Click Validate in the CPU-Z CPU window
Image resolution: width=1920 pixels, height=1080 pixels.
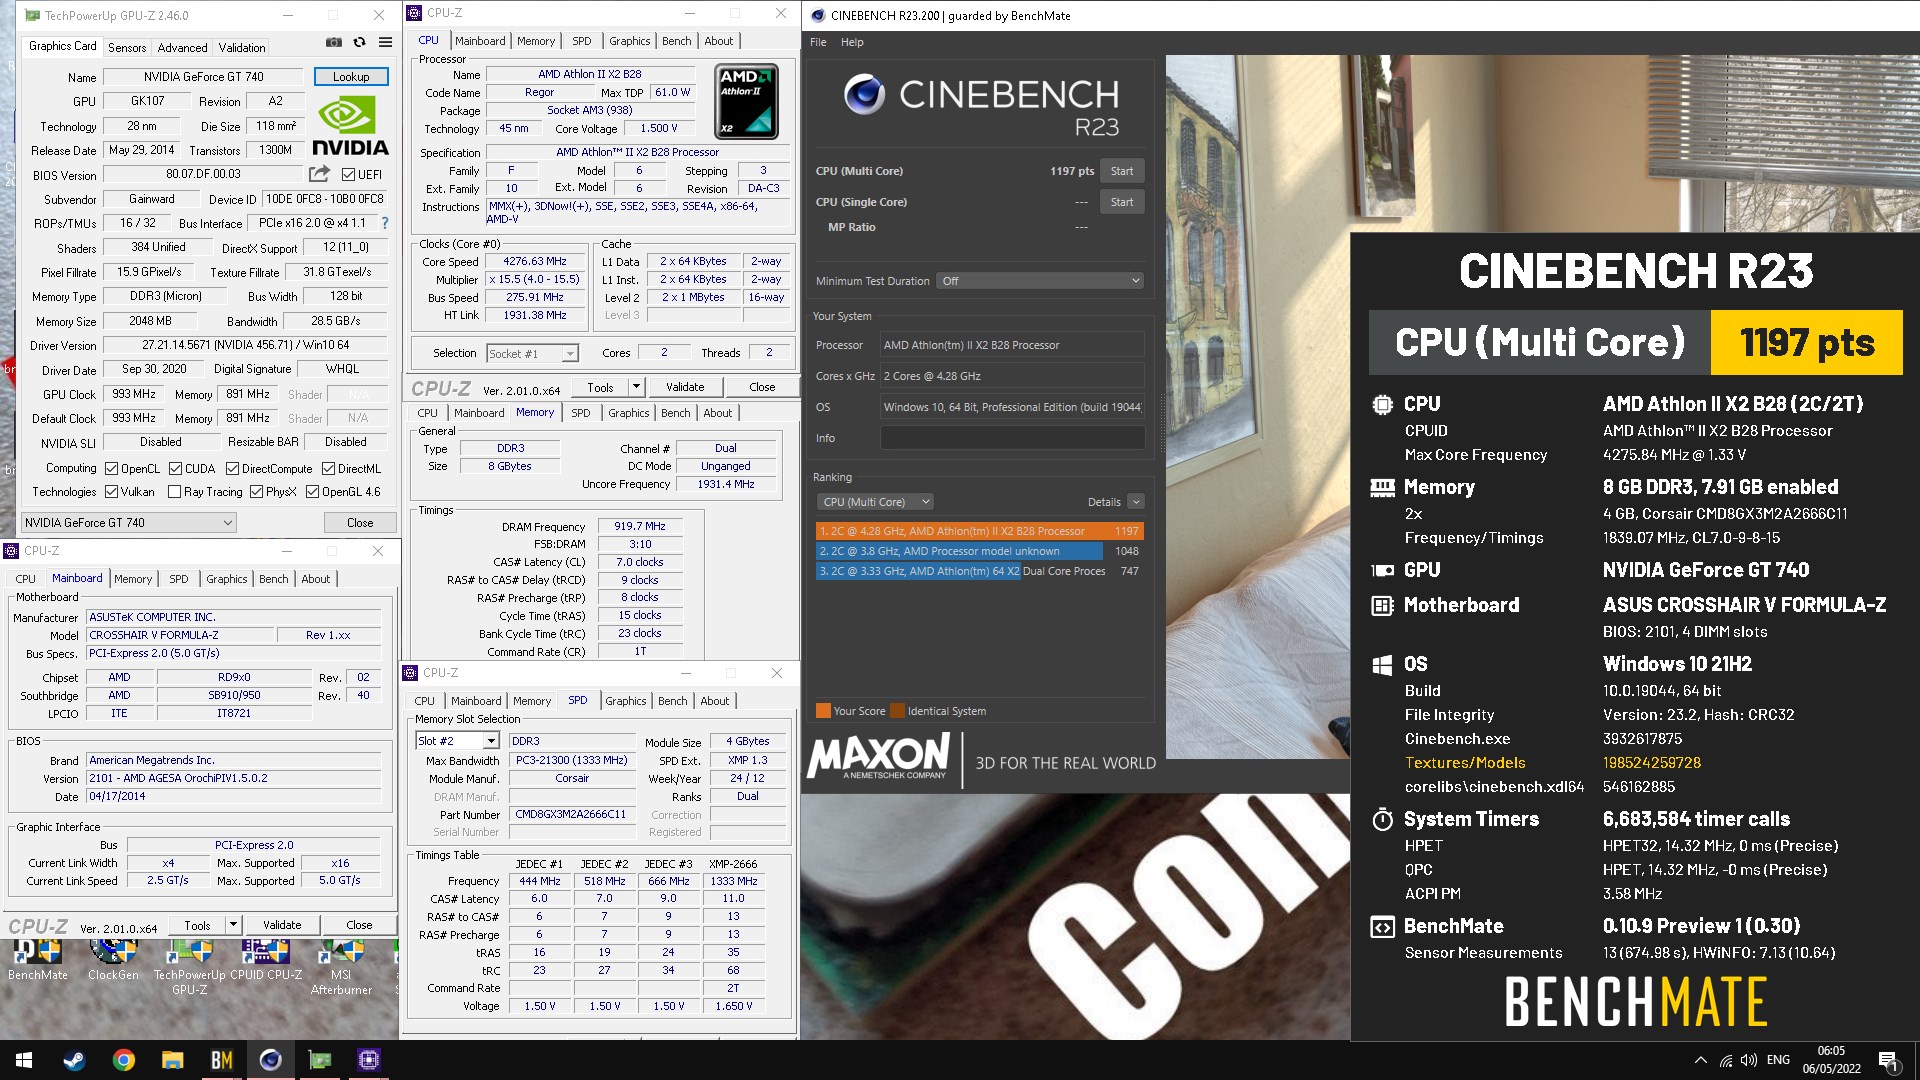tap(685, 387)
